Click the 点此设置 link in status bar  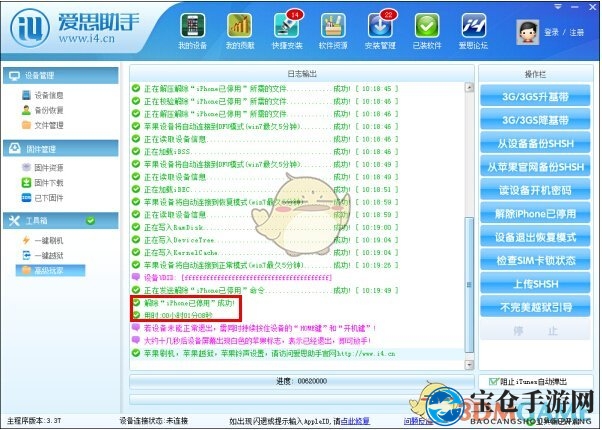pos(356,421)
